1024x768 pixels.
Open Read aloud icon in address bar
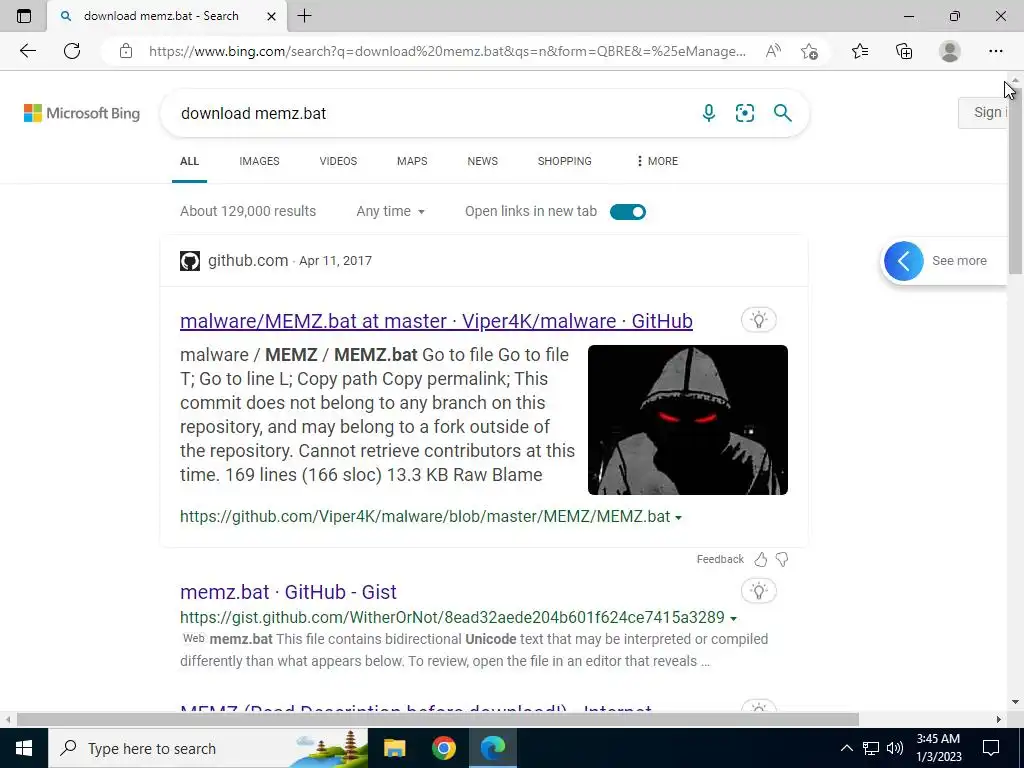coord(773,51)
